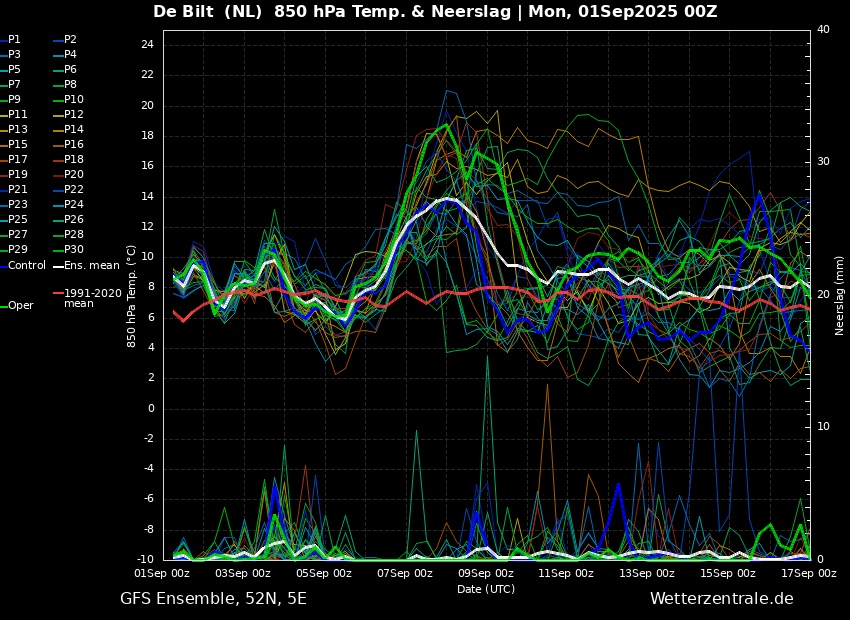Pick the P4 legend entry
850x620 pixels.
70,54
